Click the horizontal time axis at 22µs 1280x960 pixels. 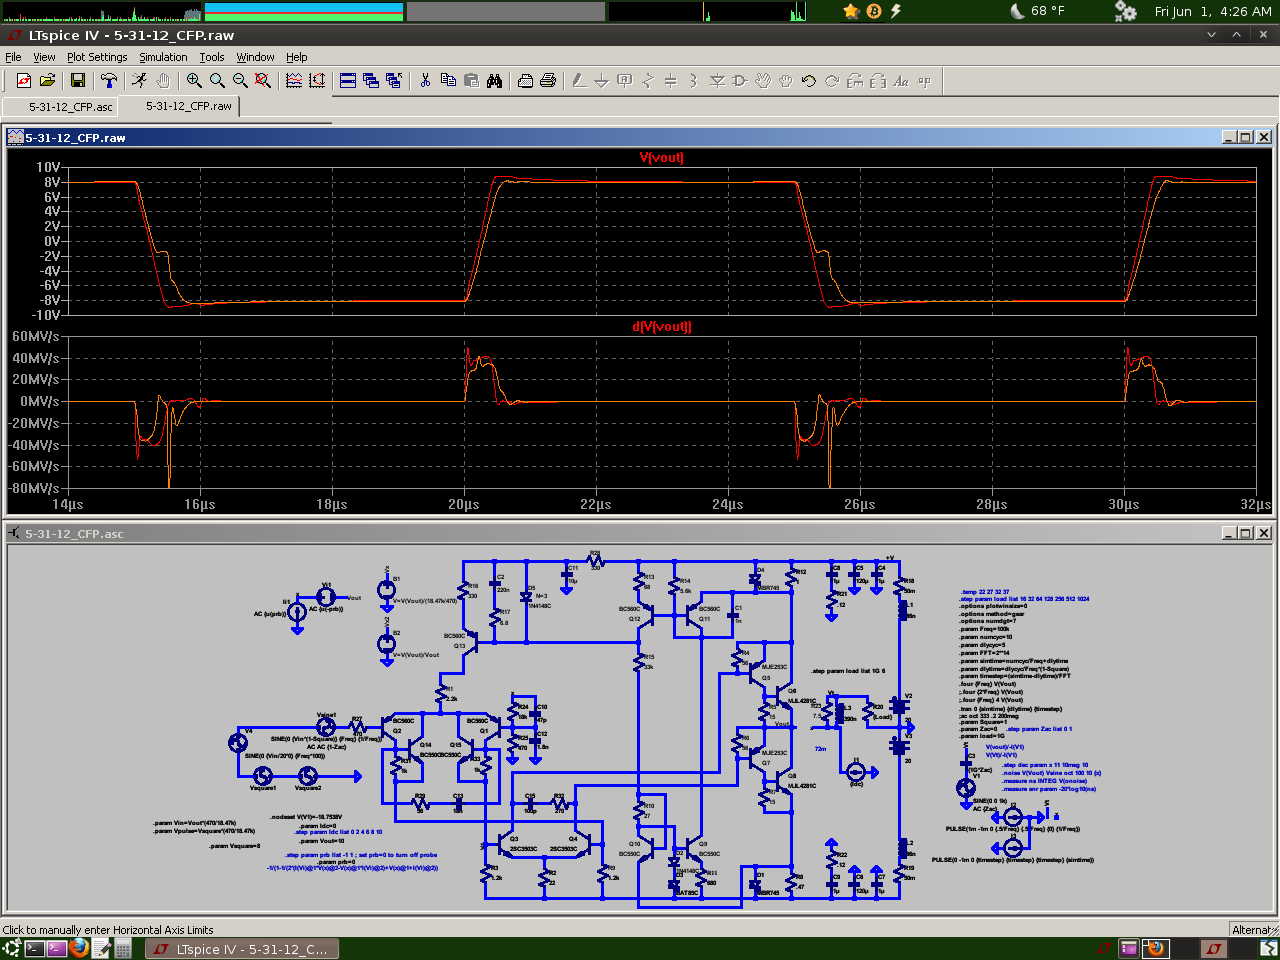(595, 504)
